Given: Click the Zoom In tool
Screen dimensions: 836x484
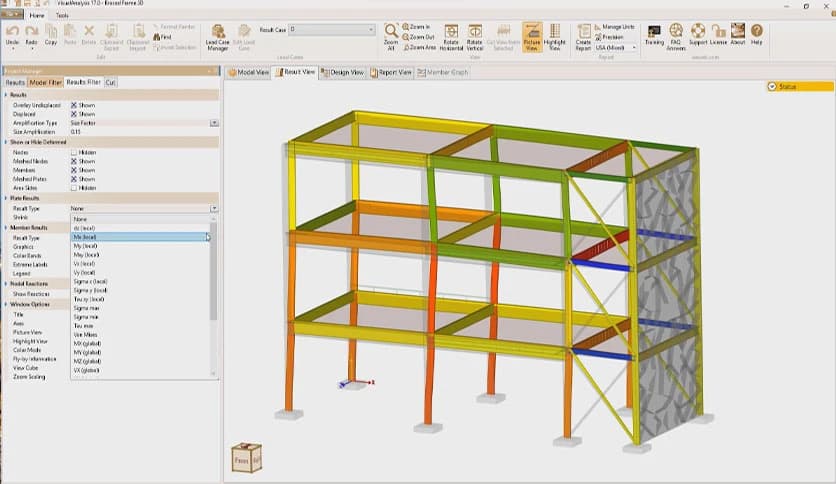Looking at the screenshot, I should 416,27.
